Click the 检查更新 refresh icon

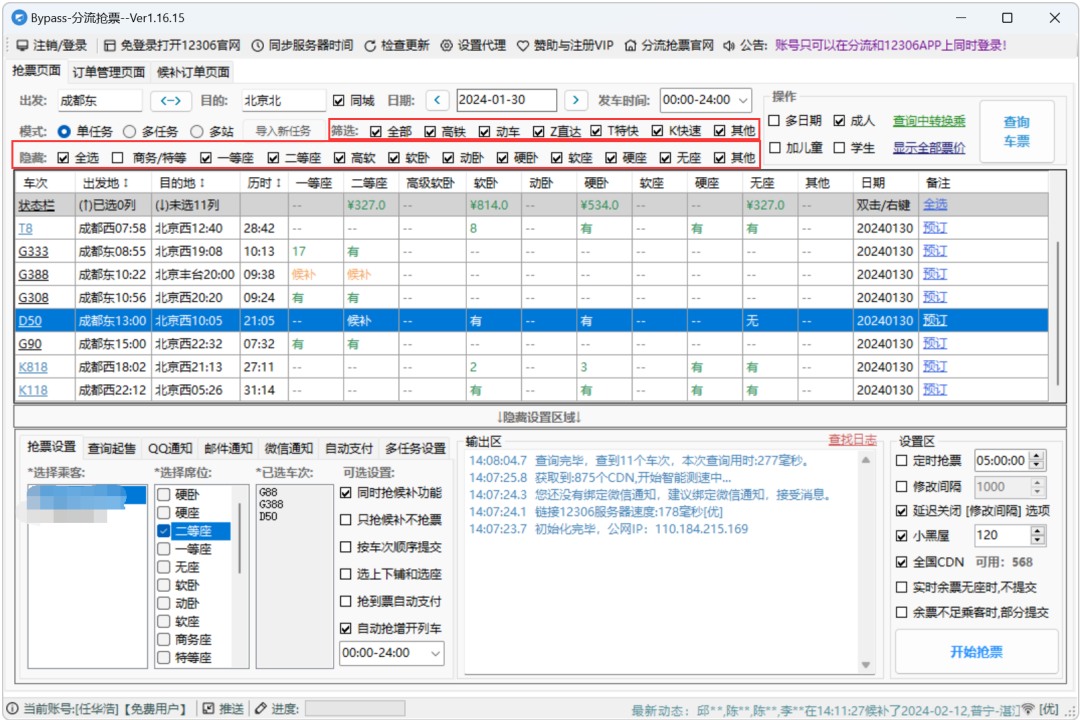[370, 45]
